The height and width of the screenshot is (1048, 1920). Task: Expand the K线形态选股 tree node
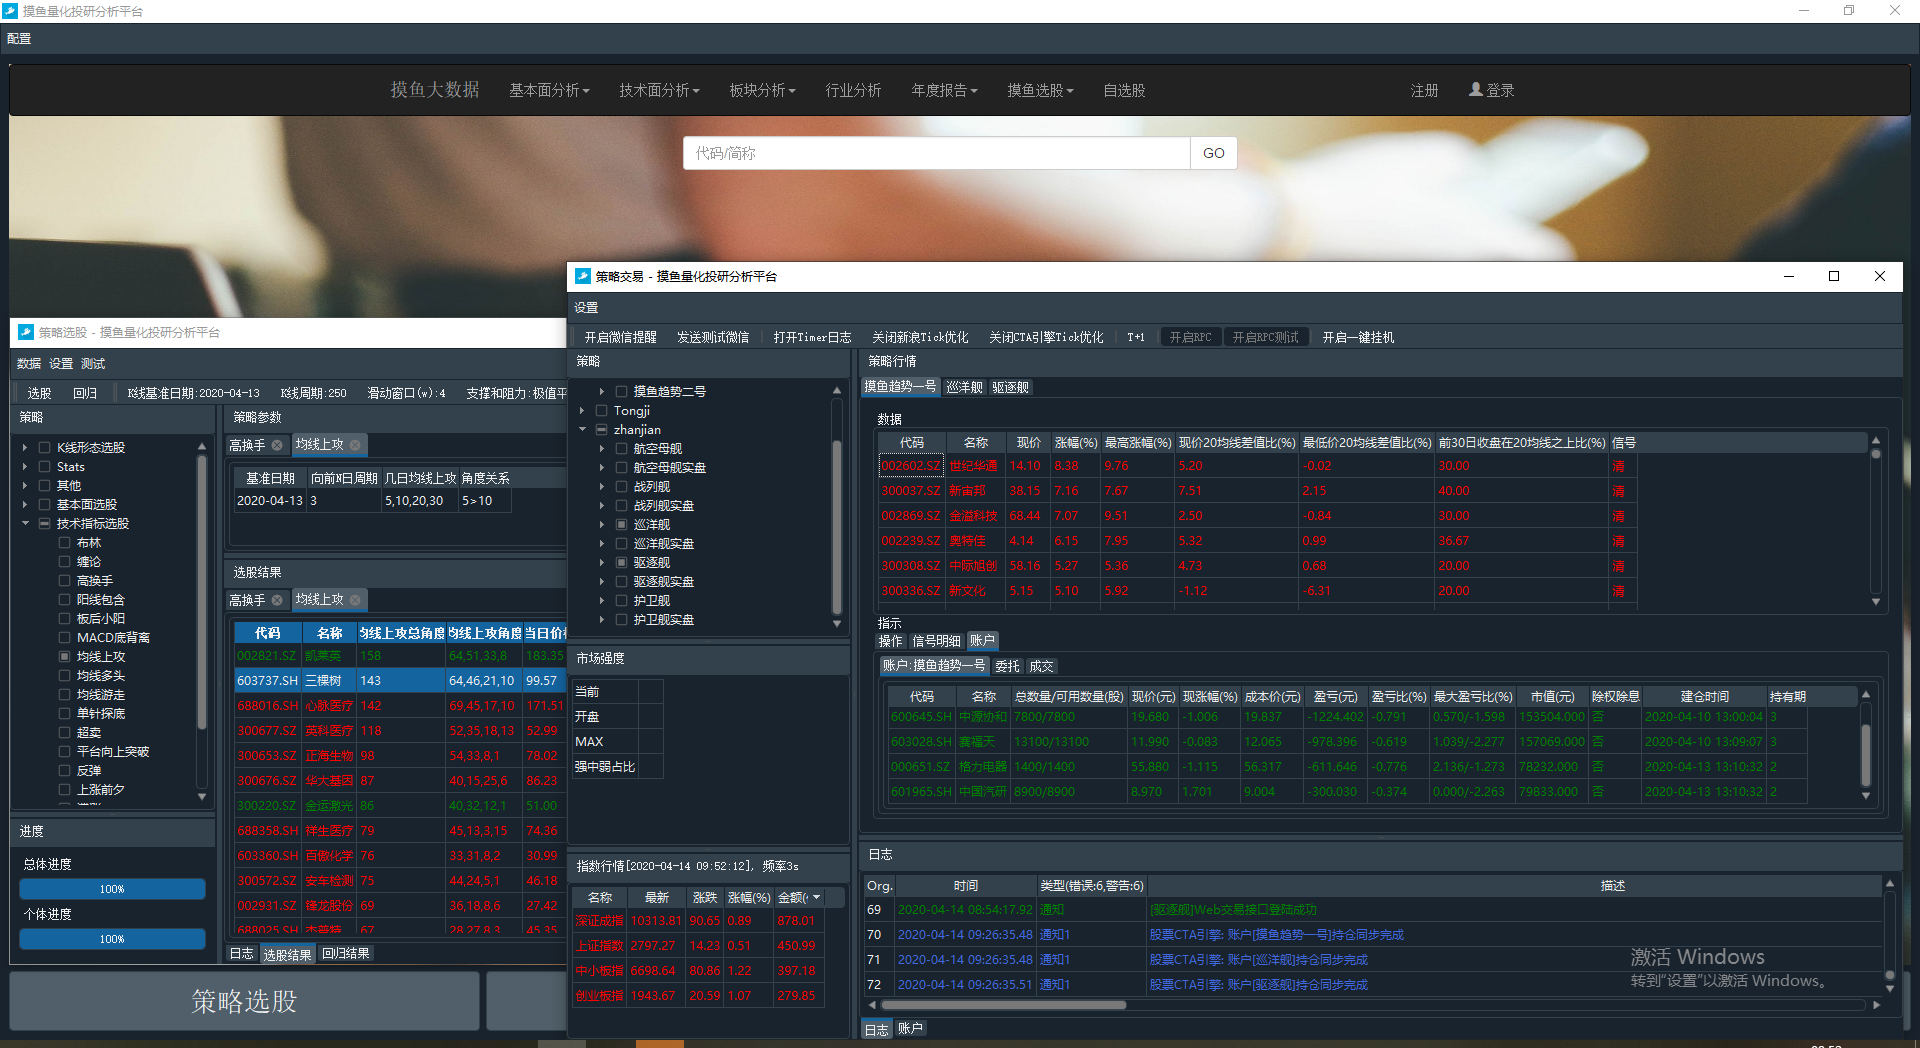(25, 448)
